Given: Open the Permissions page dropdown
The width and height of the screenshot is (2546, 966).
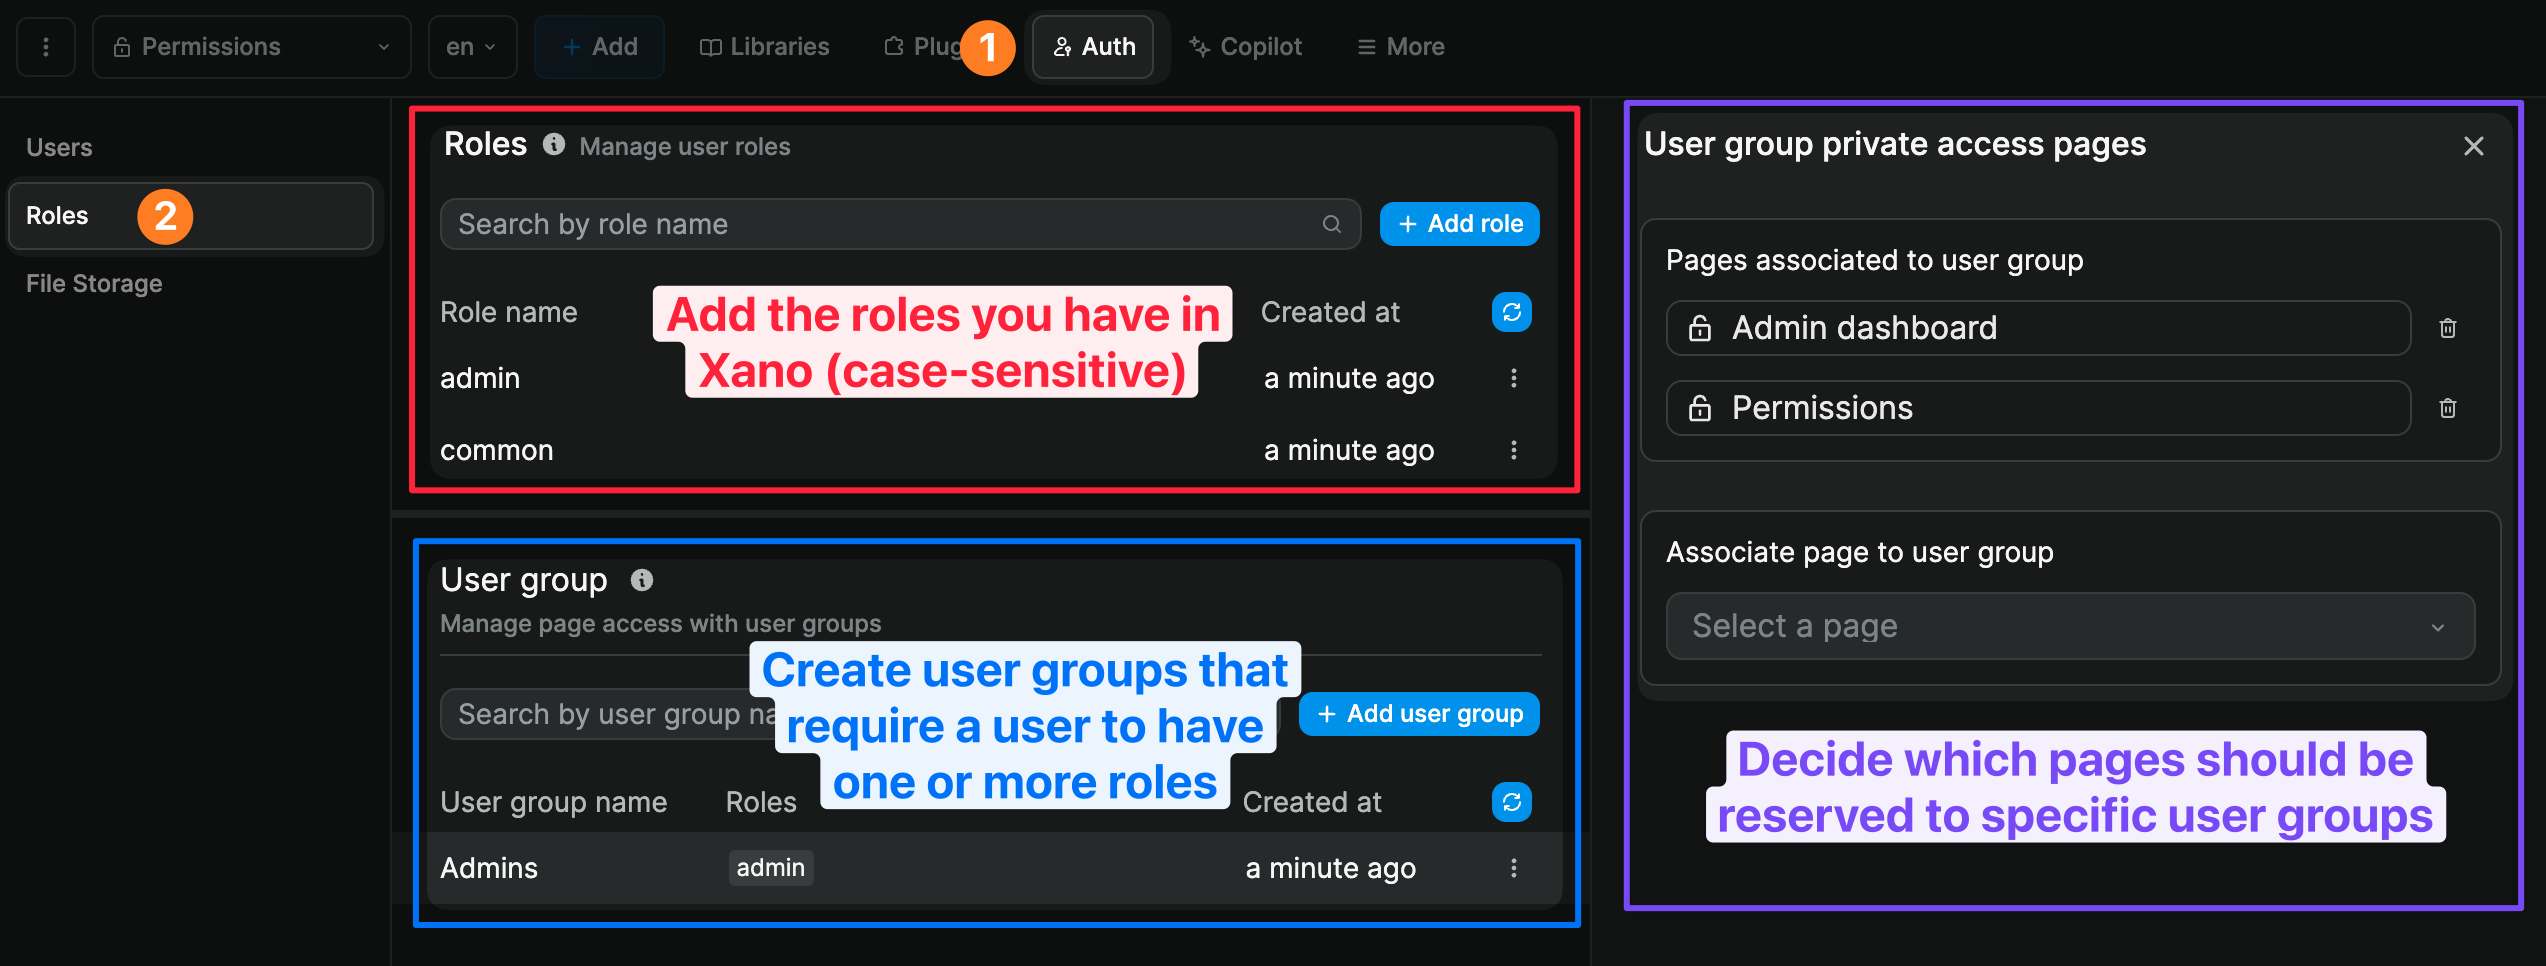Looking at the screenshot, I should tap(251, 46).
